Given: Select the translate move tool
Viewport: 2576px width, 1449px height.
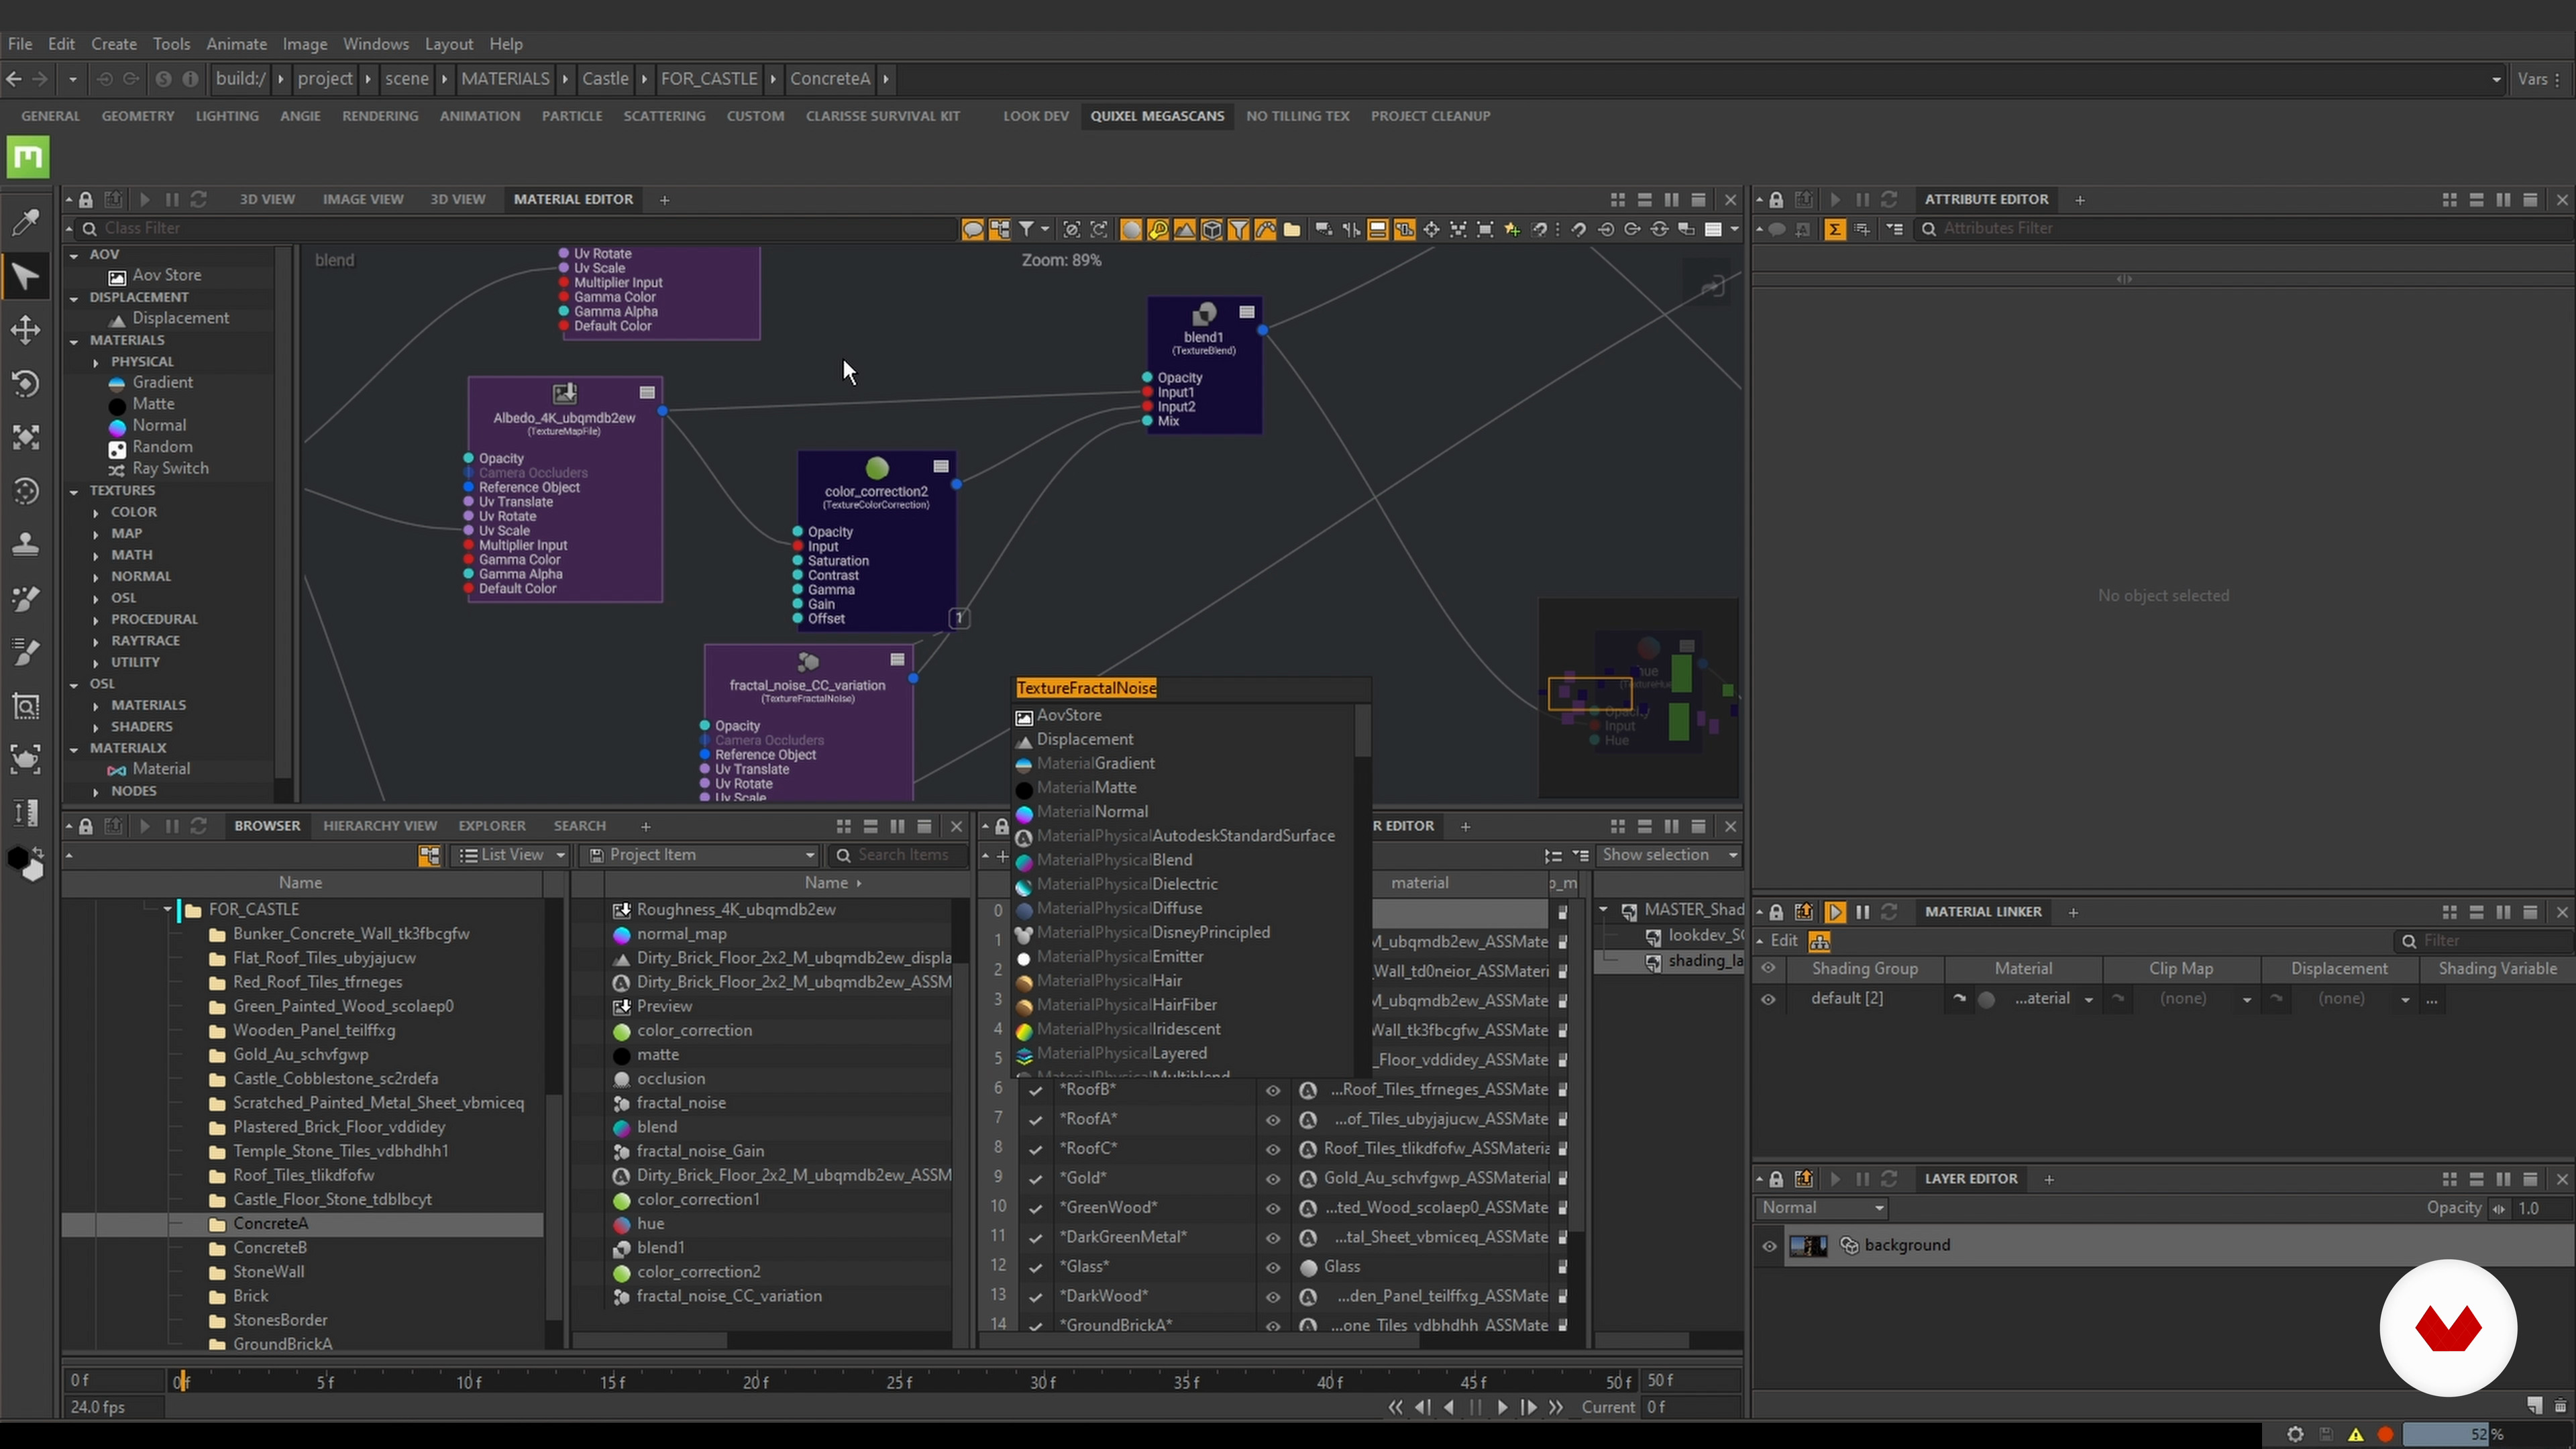Looking at the screenshot, I should (x=25, y=330).
